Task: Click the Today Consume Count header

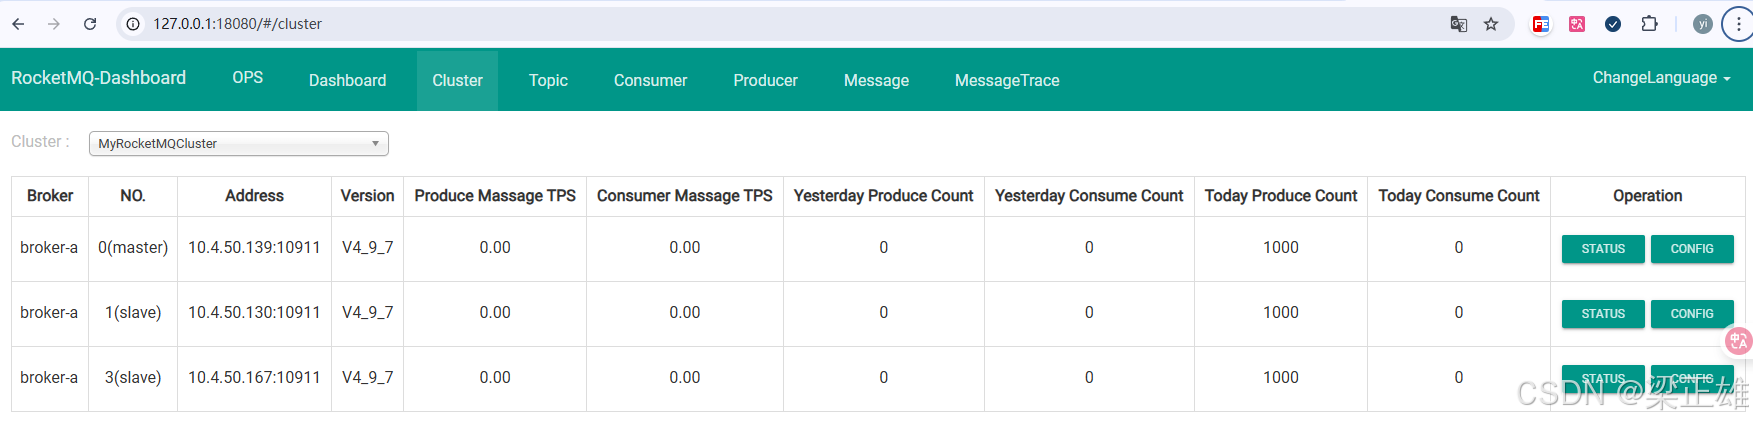Action: [1459, 196]
